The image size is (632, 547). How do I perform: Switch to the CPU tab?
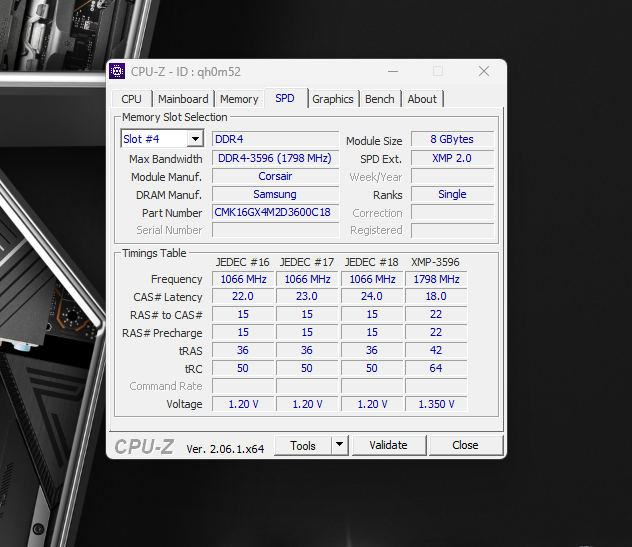tap(131, 99)
